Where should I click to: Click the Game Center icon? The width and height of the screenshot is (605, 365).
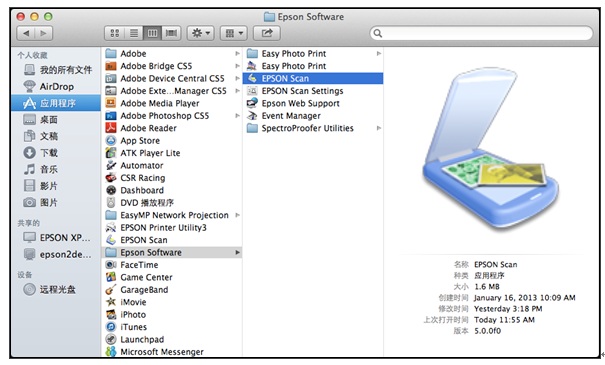111,277
